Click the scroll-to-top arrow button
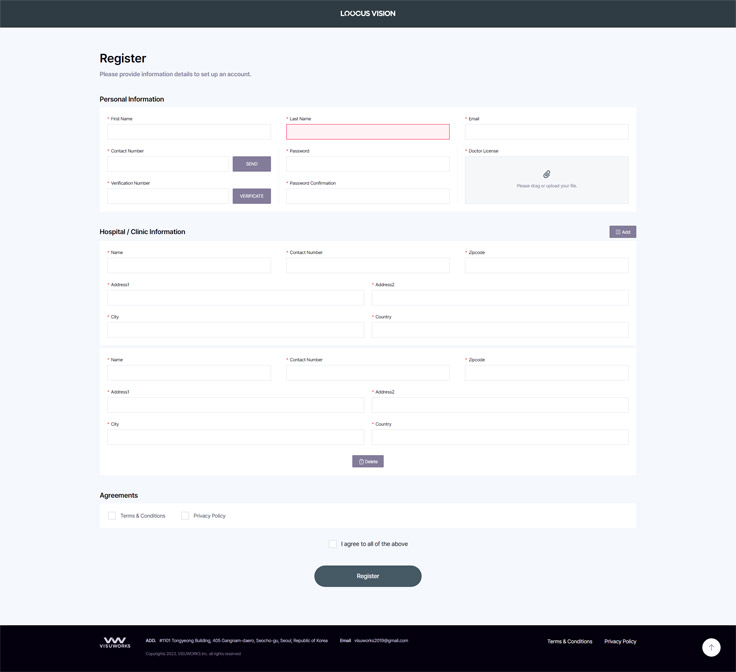 pyautogui.click(x=711, y=647)
